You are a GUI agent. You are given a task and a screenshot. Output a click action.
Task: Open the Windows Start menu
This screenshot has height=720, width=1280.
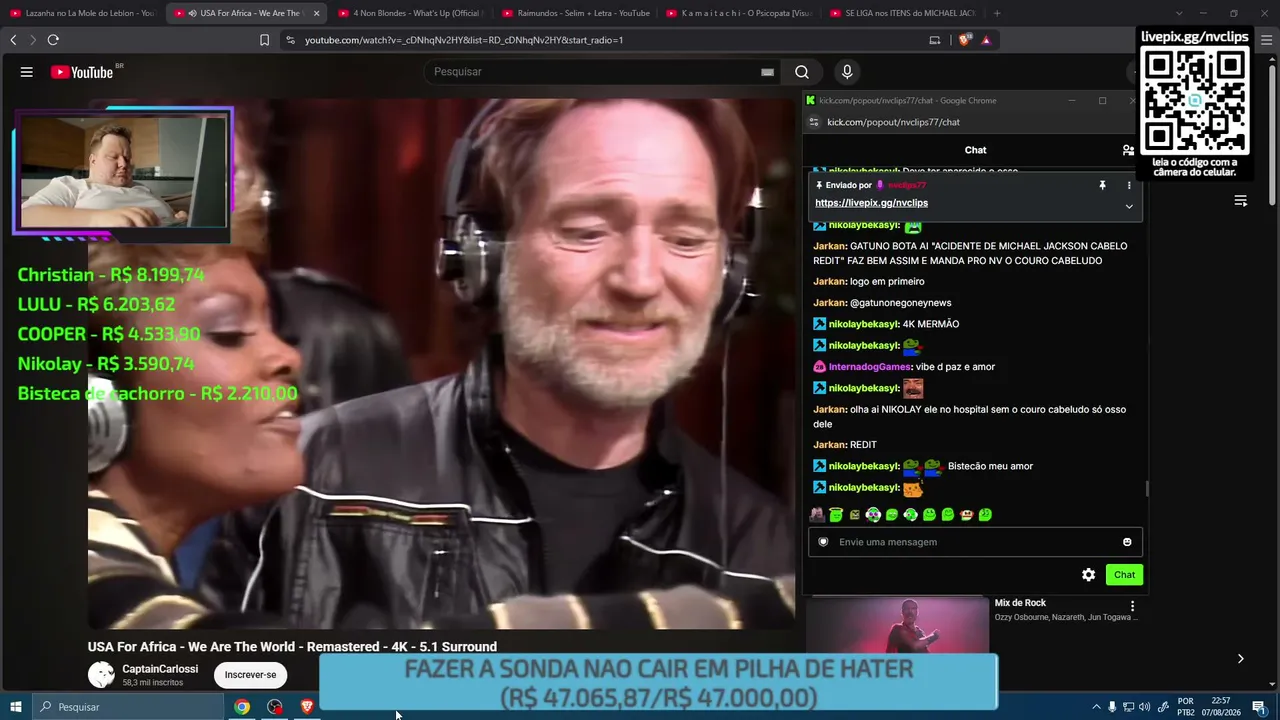tap(16, 707)
